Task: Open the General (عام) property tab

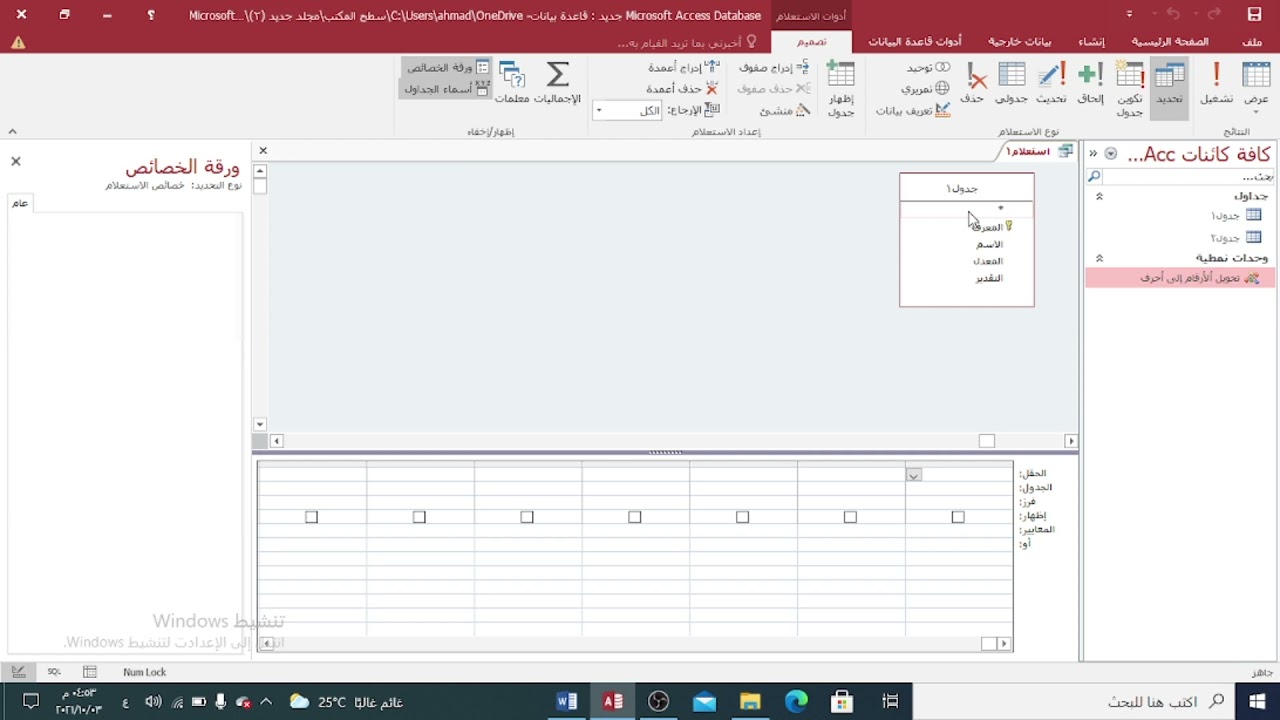Action: tap(20, 203)
